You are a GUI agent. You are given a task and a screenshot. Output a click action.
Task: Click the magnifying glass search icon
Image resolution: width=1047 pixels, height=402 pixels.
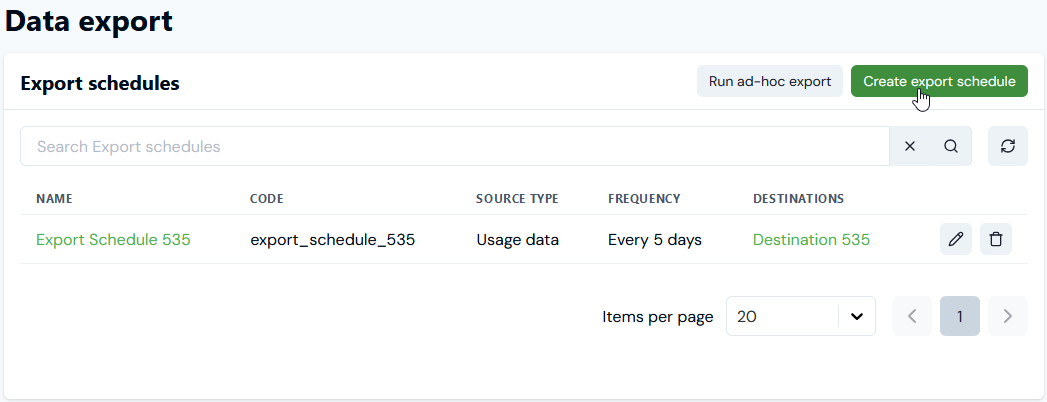[x=951, y=146]
